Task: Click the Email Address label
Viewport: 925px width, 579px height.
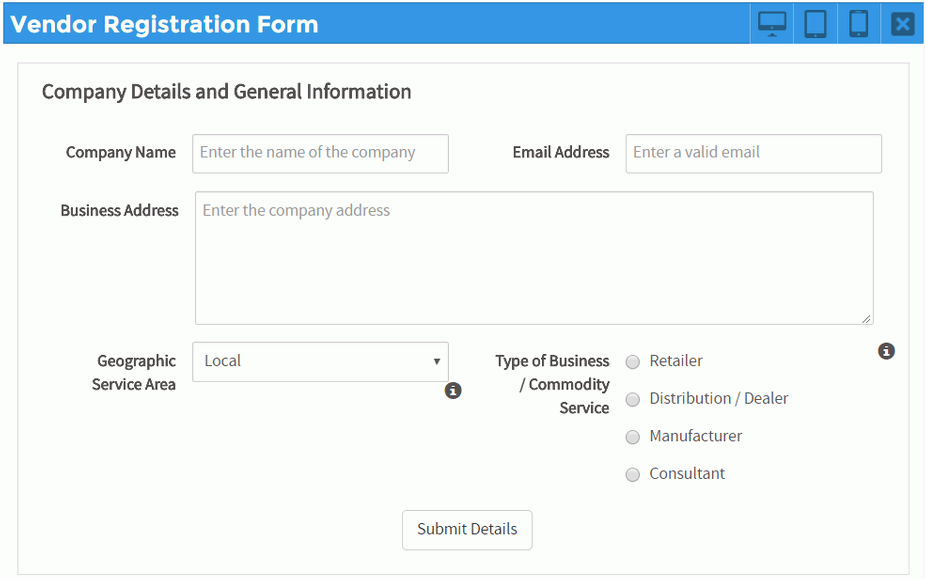Action: [x=561, y=153]
